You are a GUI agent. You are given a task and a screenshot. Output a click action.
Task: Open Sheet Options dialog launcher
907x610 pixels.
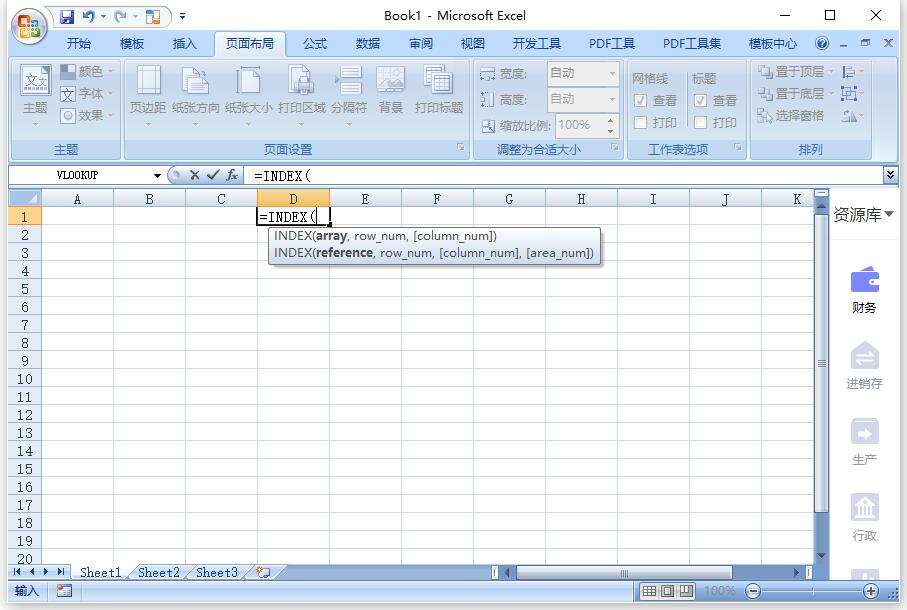(x=738, y=147)
